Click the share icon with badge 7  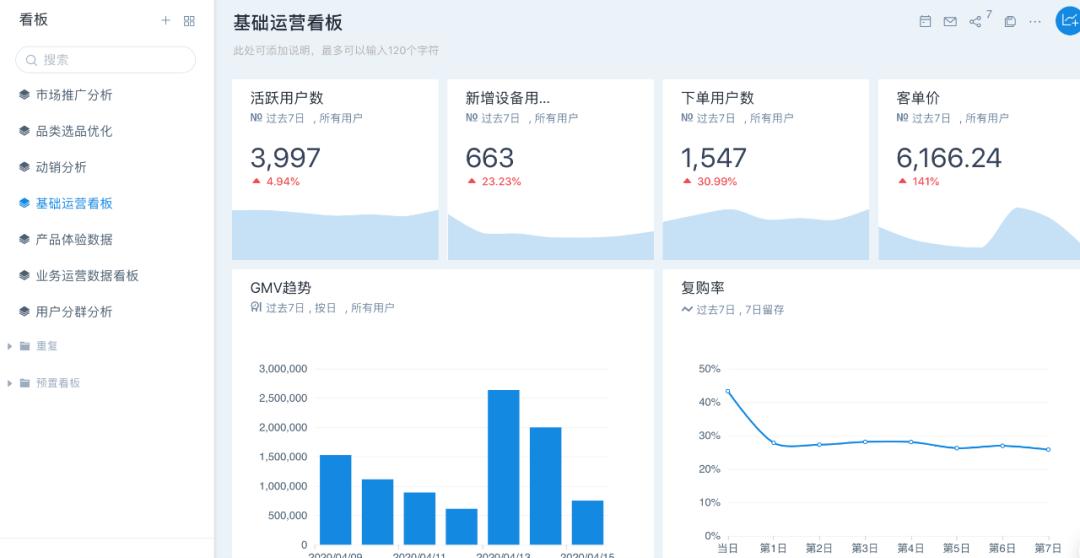[975, 21]
